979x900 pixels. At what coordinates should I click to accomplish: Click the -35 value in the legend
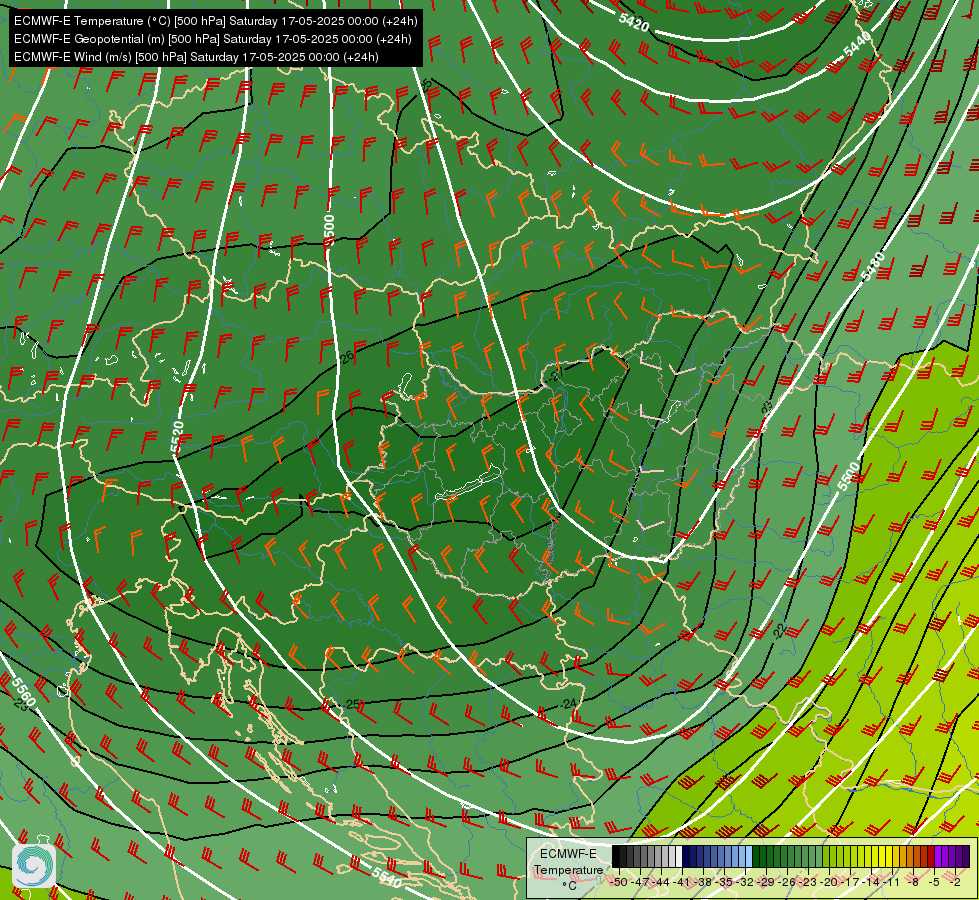(724, 882)
